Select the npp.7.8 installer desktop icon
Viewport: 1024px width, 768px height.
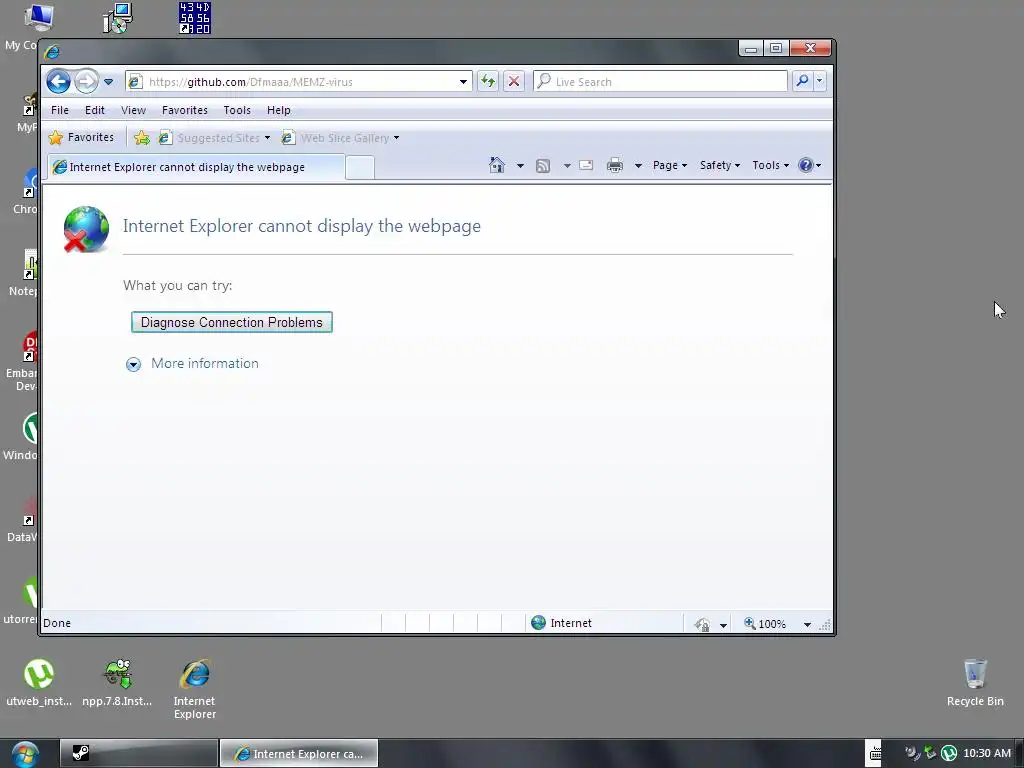(x=118, y=683)
